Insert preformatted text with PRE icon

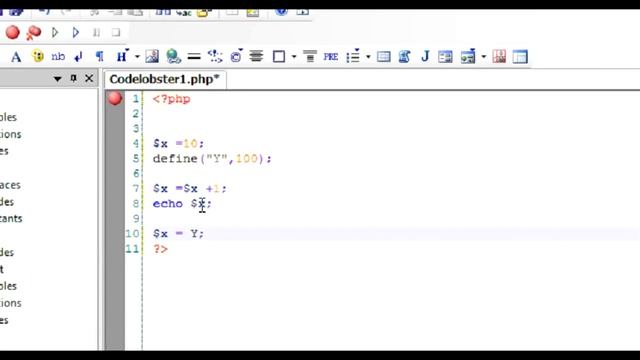(x=331, y=56)
